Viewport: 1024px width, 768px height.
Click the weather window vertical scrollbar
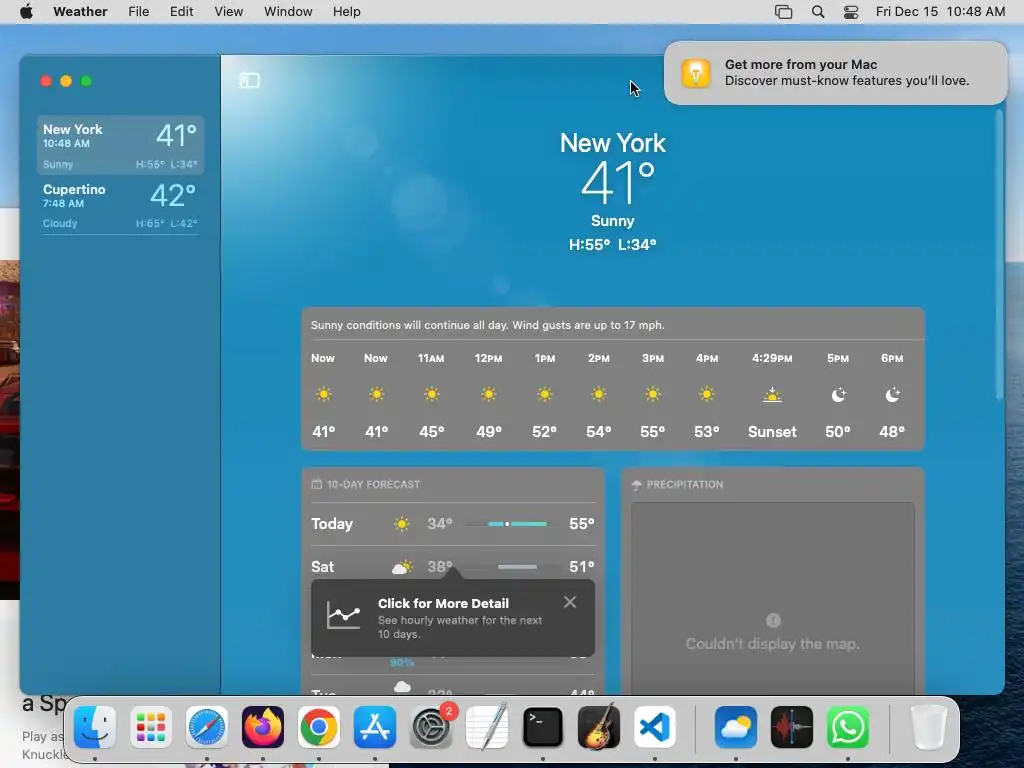point(999,255)
